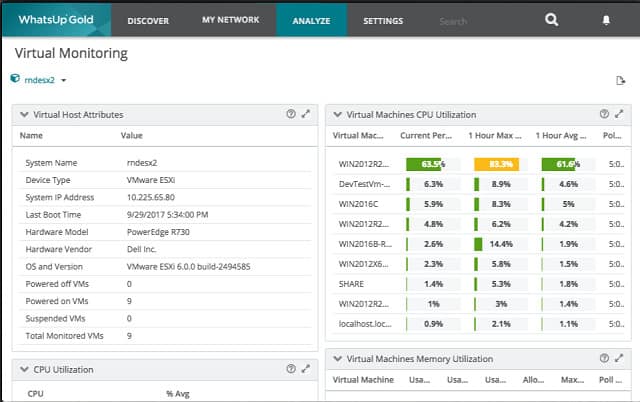
Task: Open the ANALYZE menu
Action: click(311, 21)
